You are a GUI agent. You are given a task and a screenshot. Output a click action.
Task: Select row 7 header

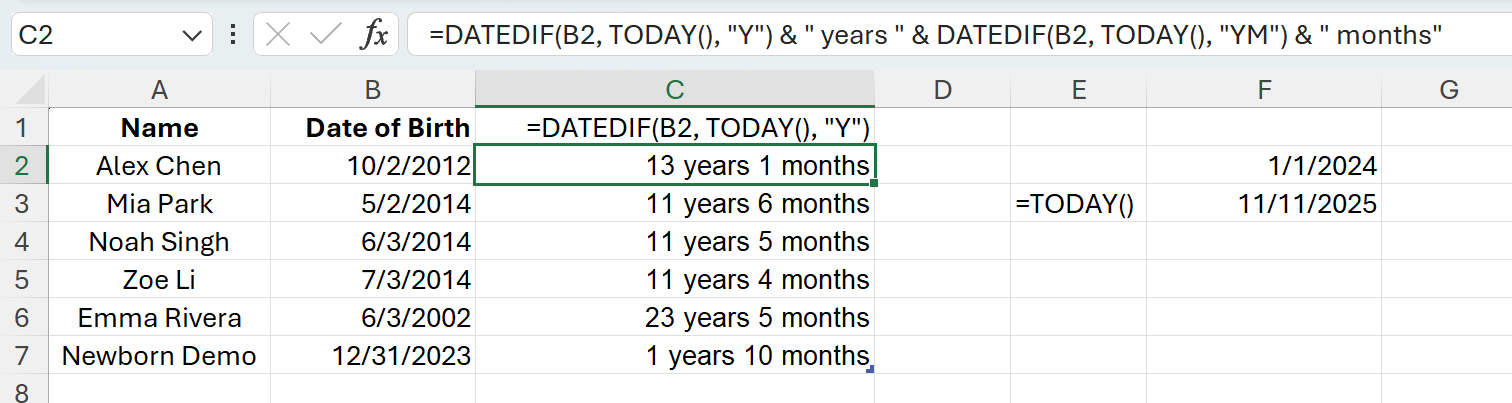click(24, 356)
